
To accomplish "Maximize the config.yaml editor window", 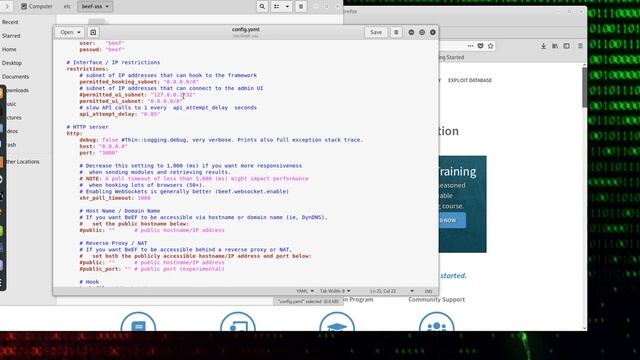I will (422, 32).
